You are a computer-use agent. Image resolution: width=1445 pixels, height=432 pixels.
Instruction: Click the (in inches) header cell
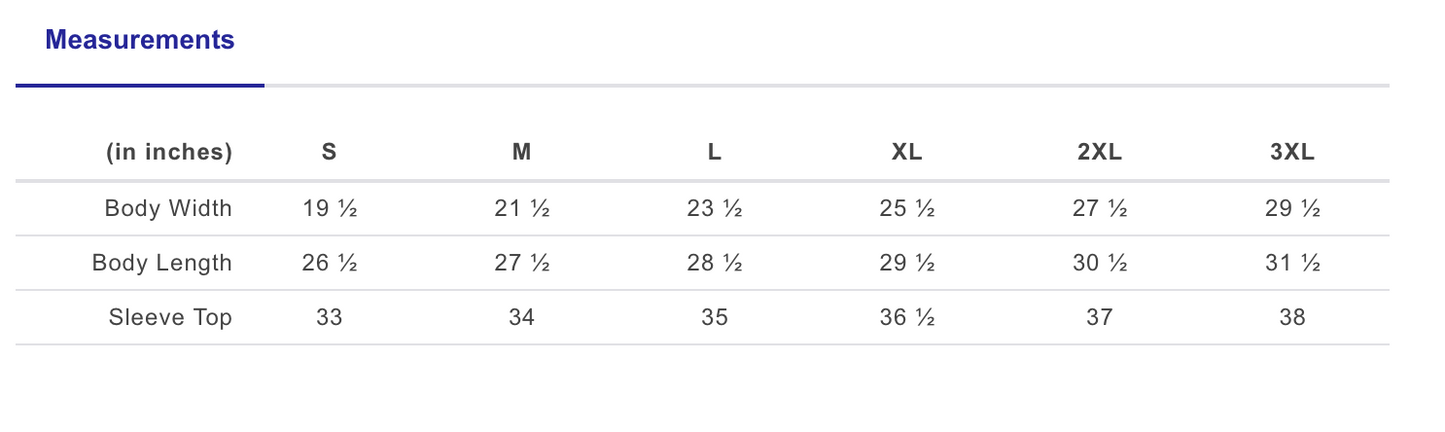point(169,152)
